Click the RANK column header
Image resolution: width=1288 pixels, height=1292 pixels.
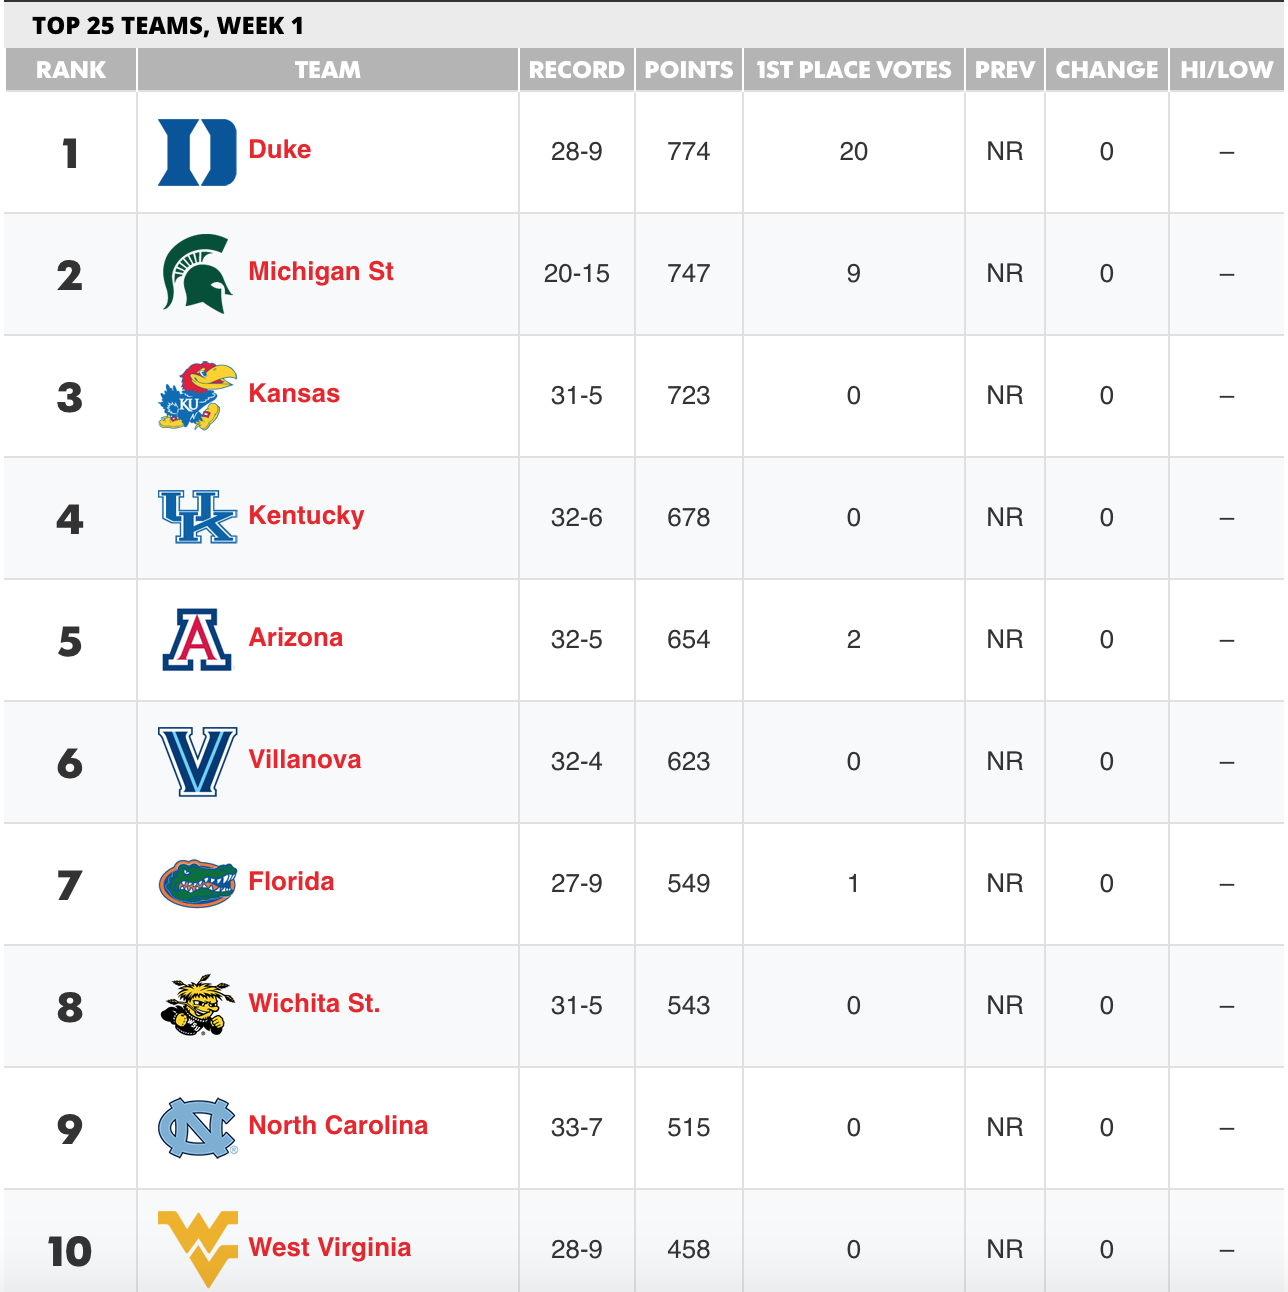coord(71,70)
